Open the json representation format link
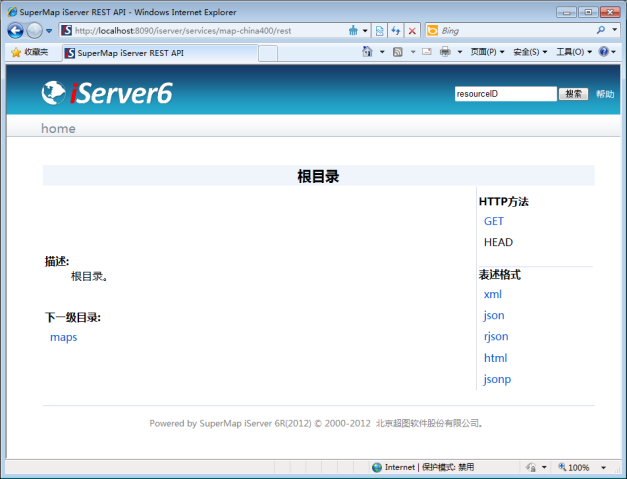 (x=494, y=315)
